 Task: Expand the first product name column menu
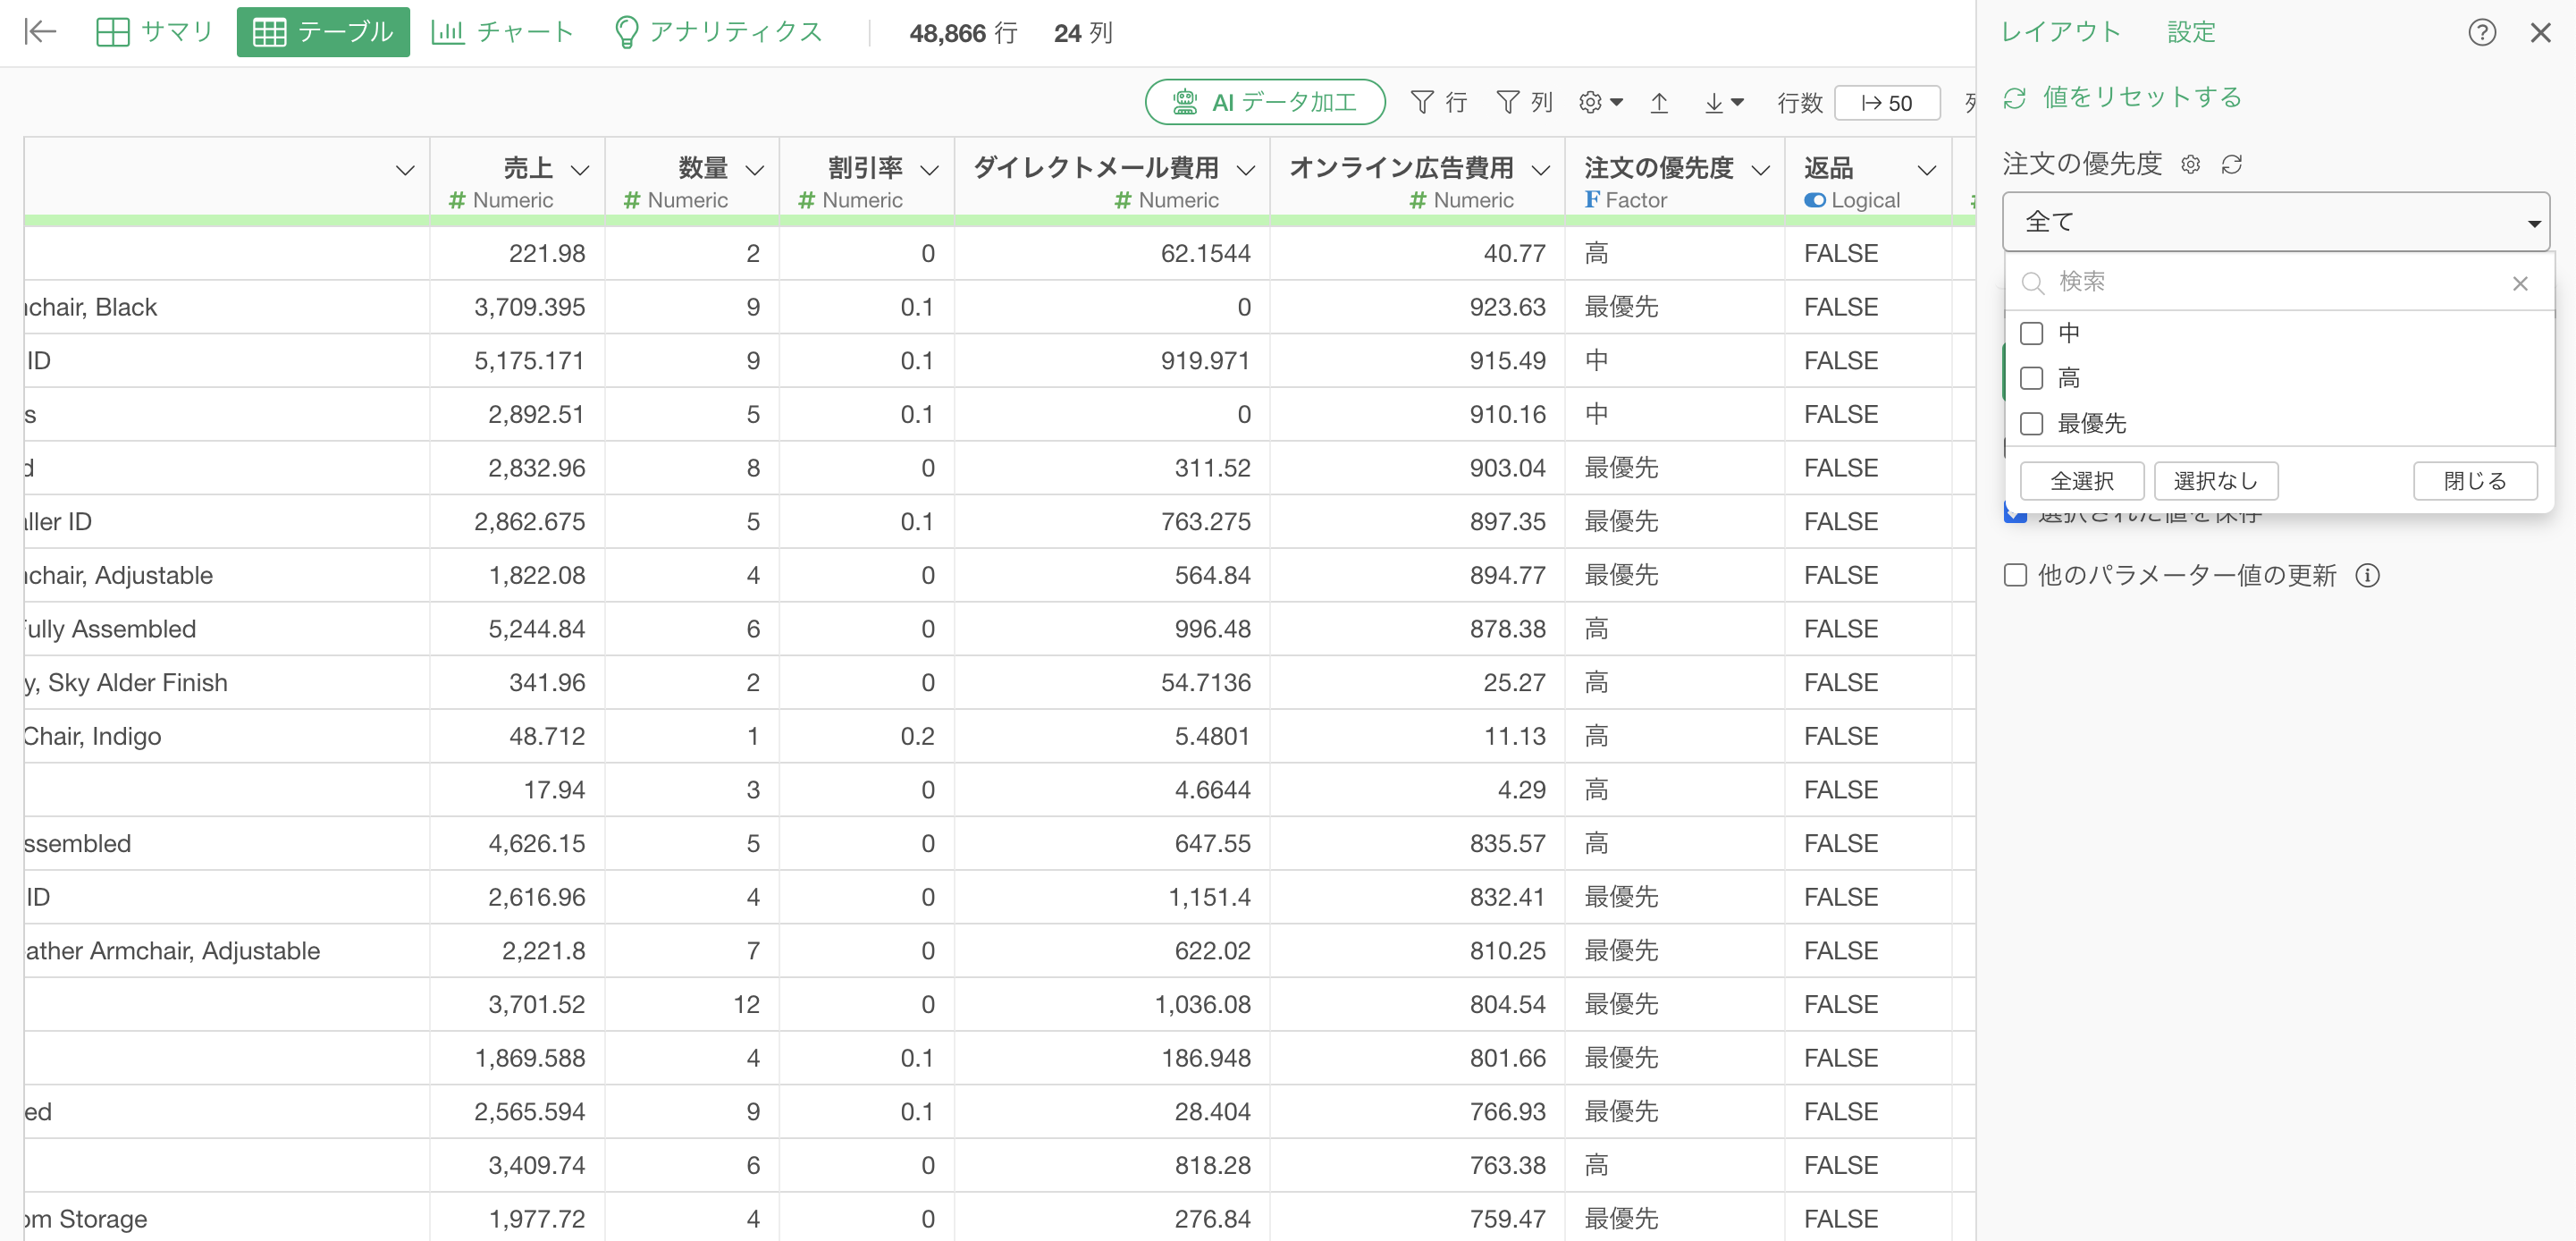click(x=405, y=170)
